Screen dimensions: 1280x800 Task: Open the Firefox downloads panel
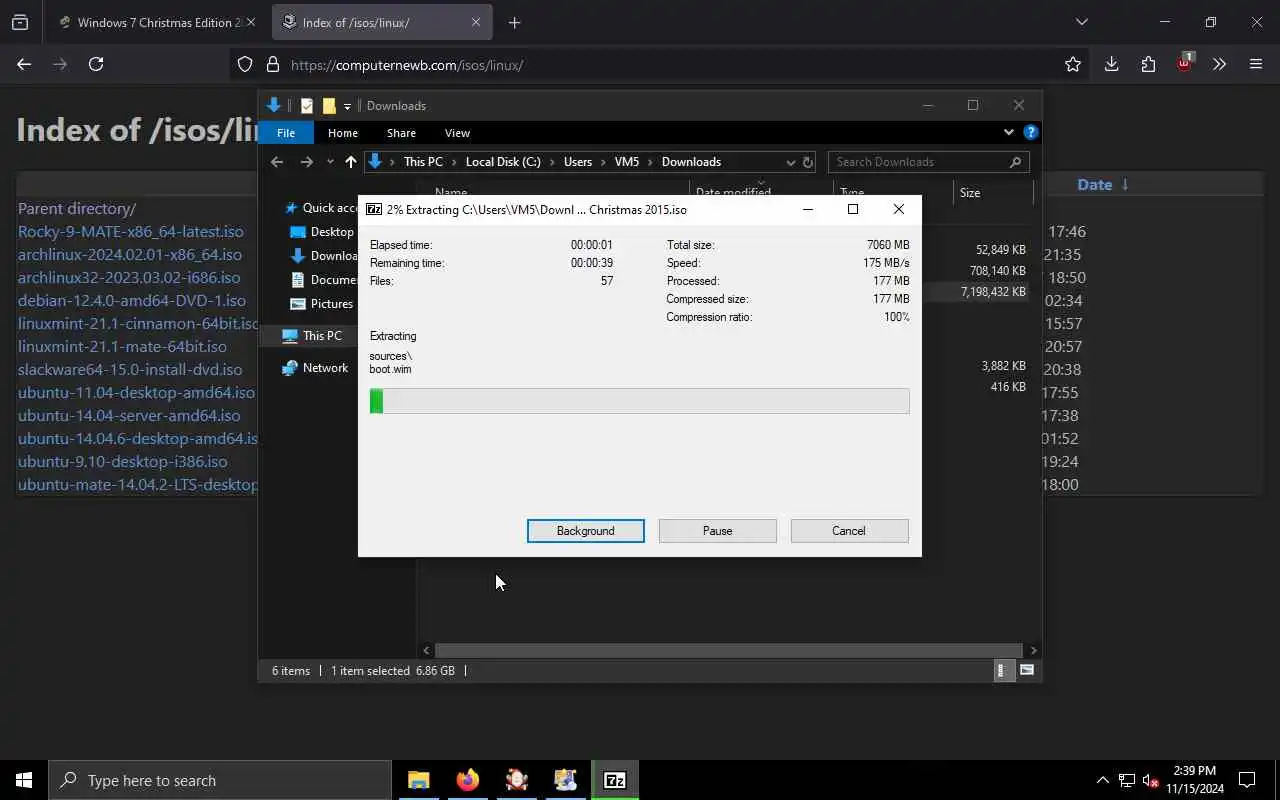[1111, 64]
